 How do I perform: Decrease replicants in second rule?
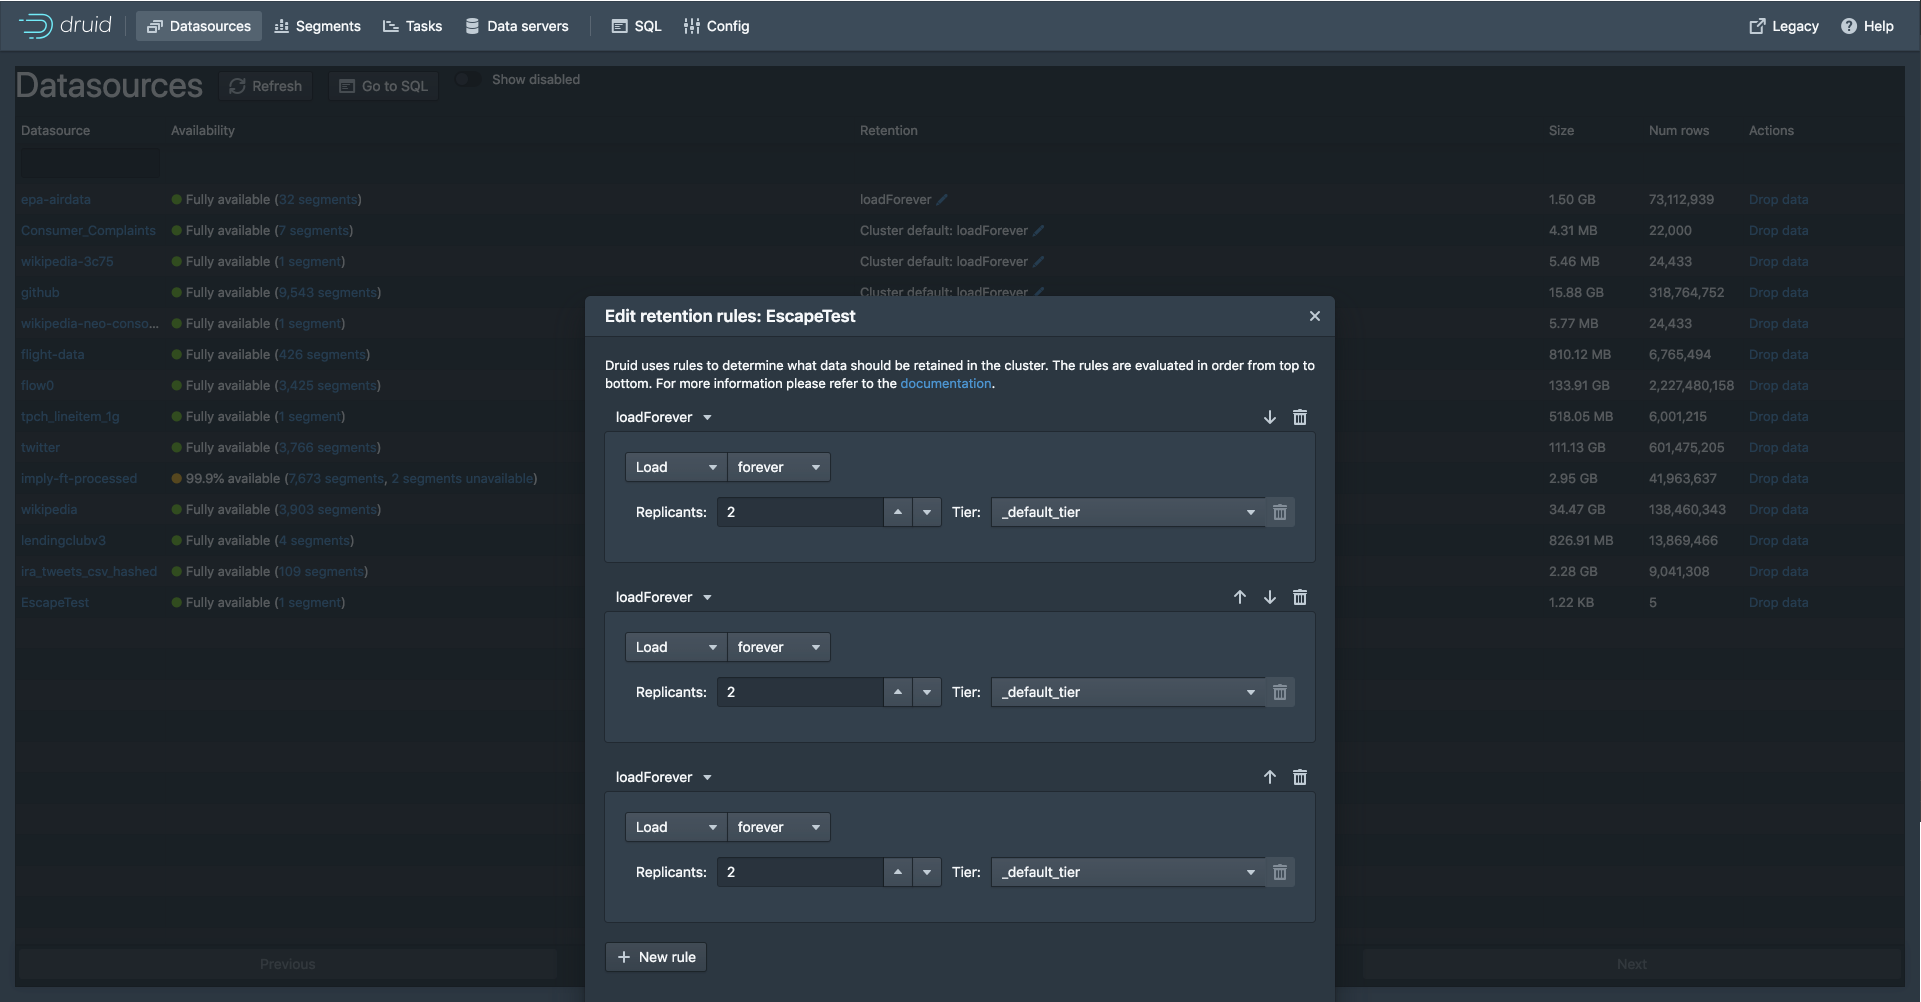pyautogui.click(x=927, y=692)
